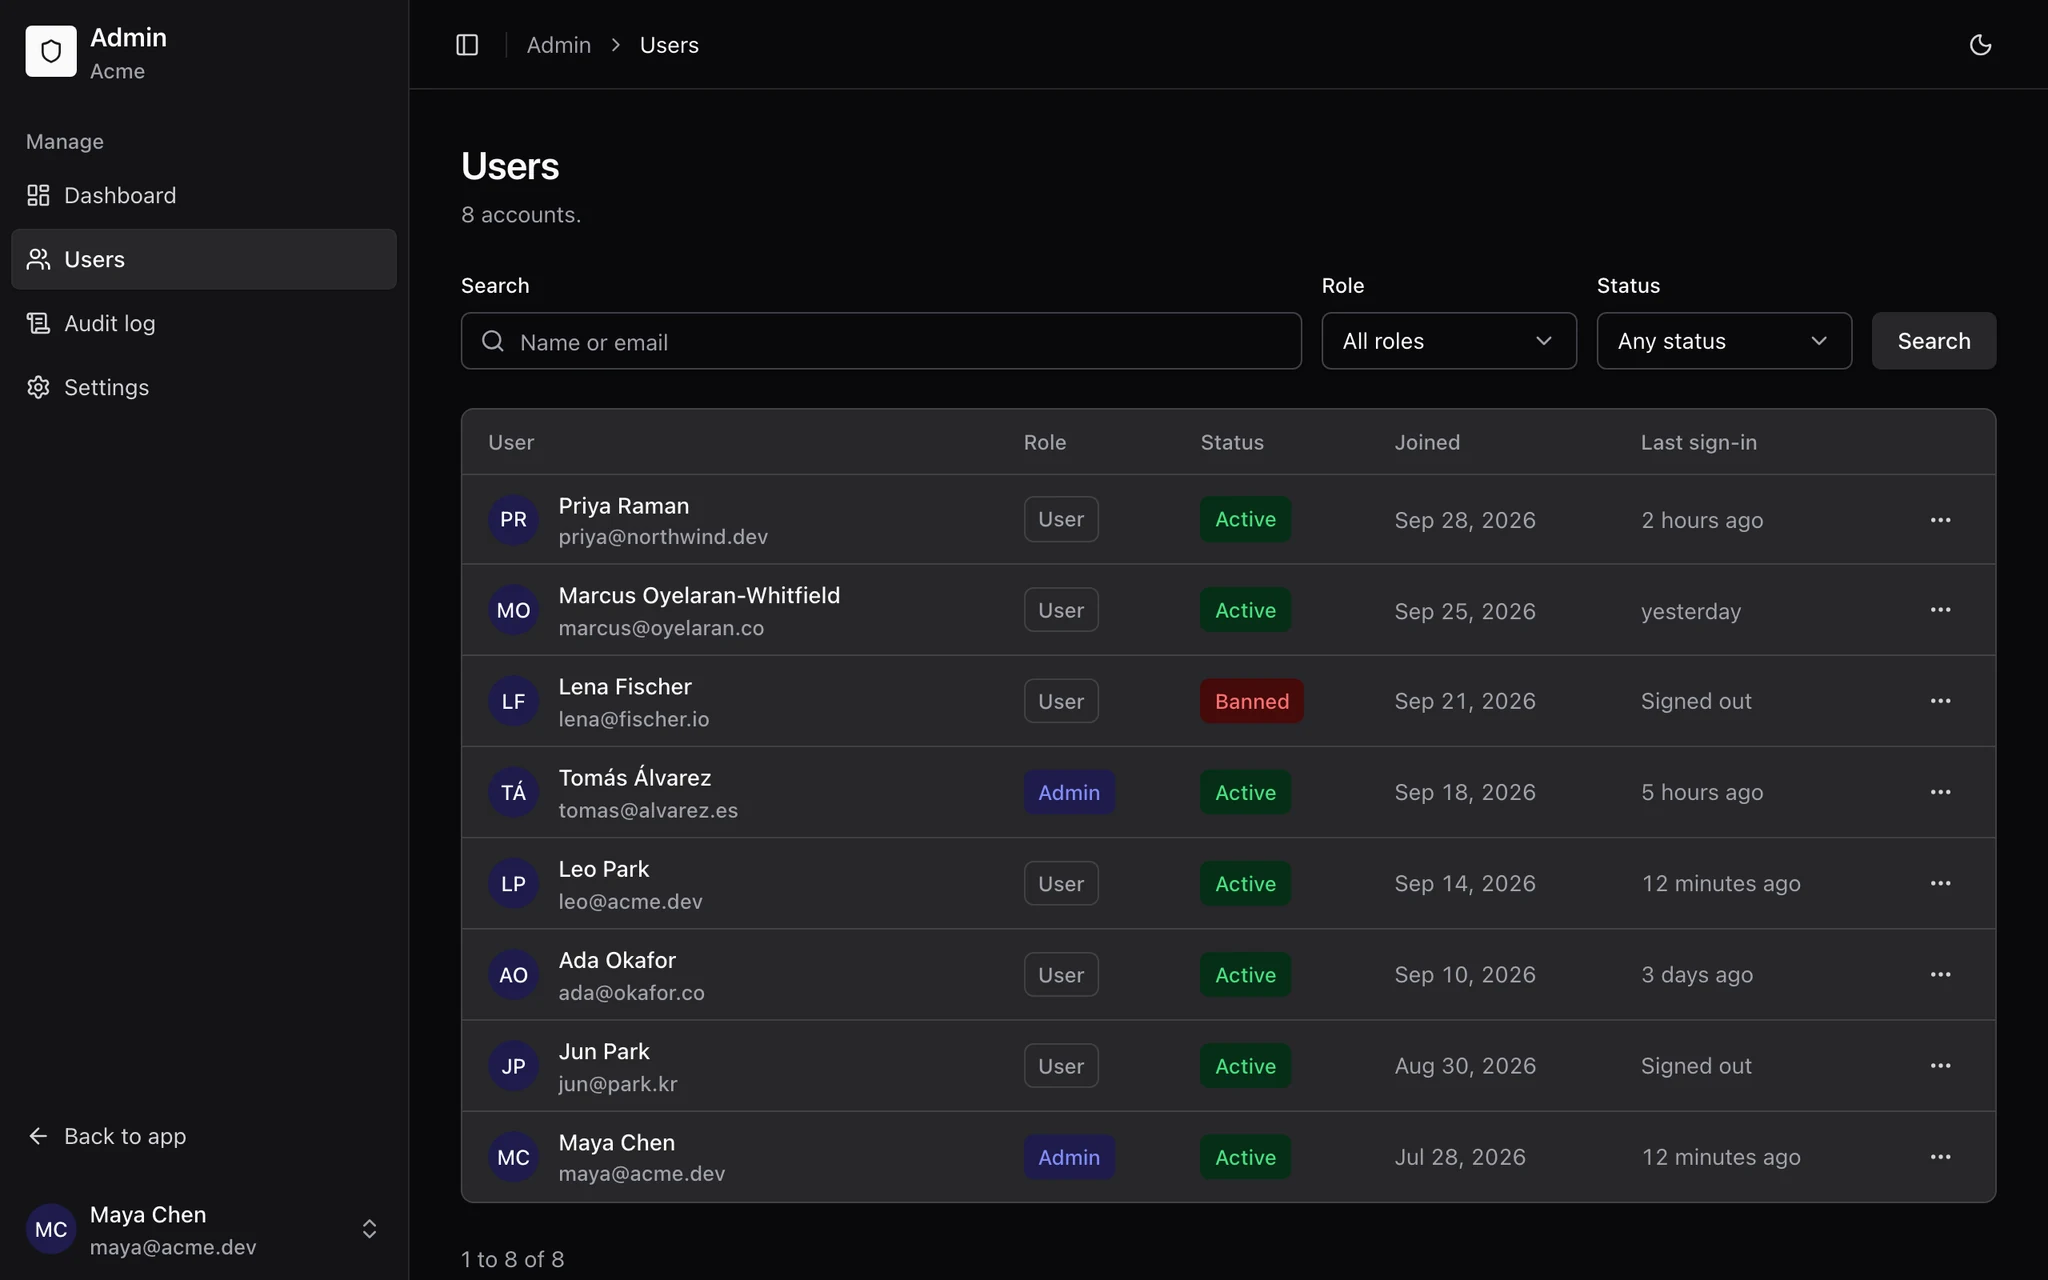Screen dimensions: 2048x1280
Task: Toggle the sidebar panel icon
Action: (467, 45)
